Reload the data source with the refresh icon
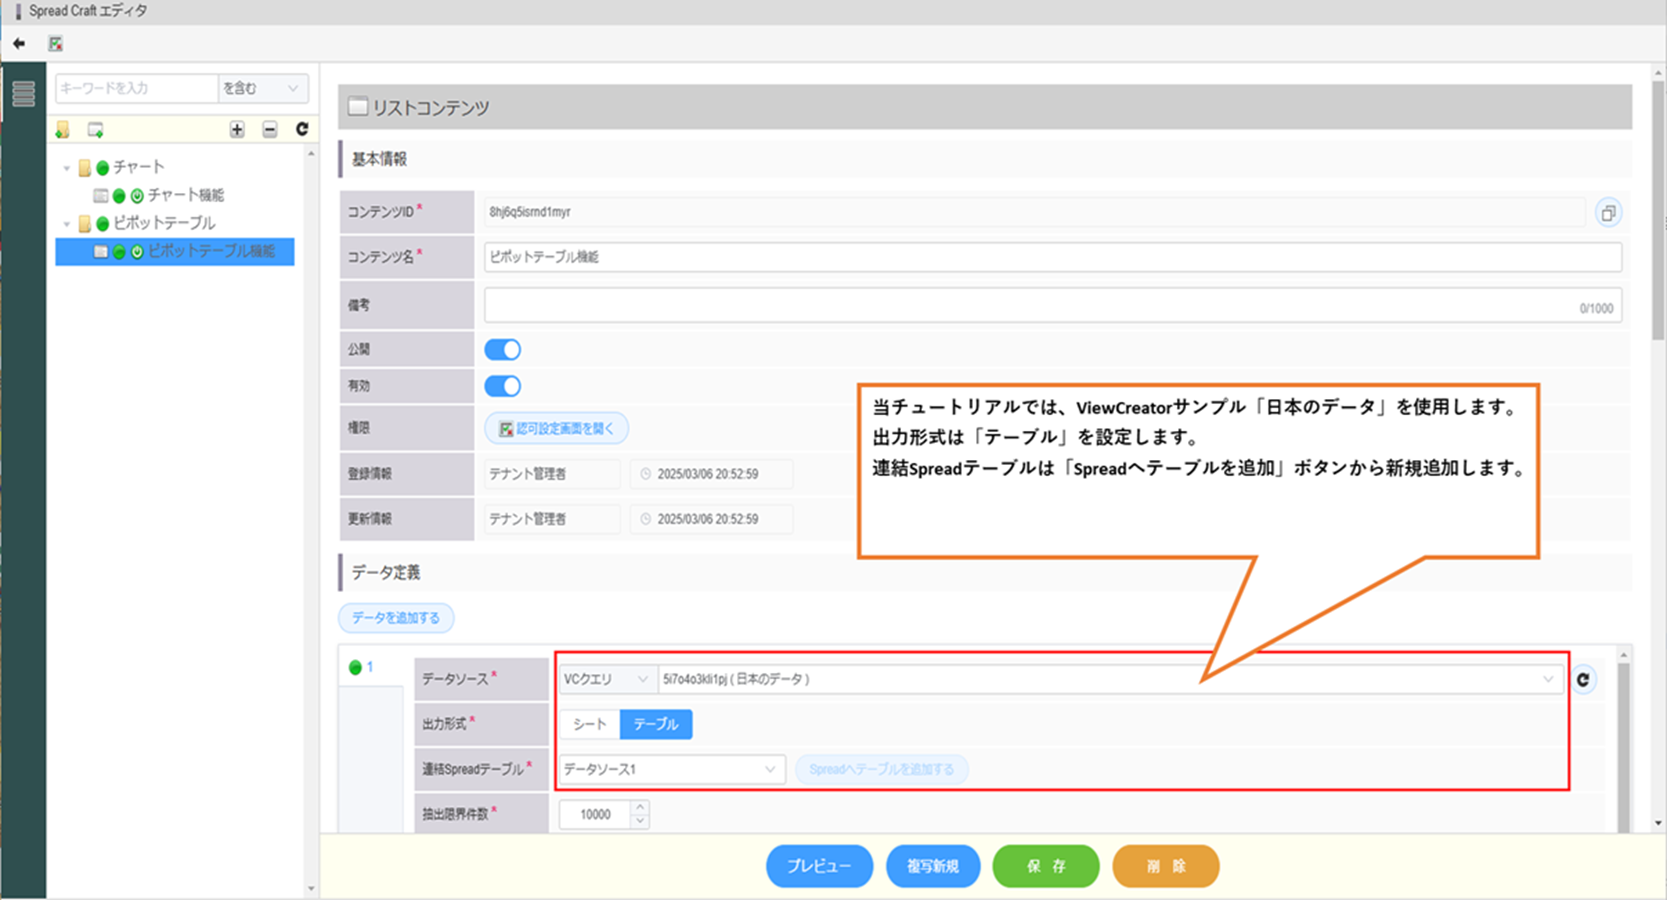 1583,680
